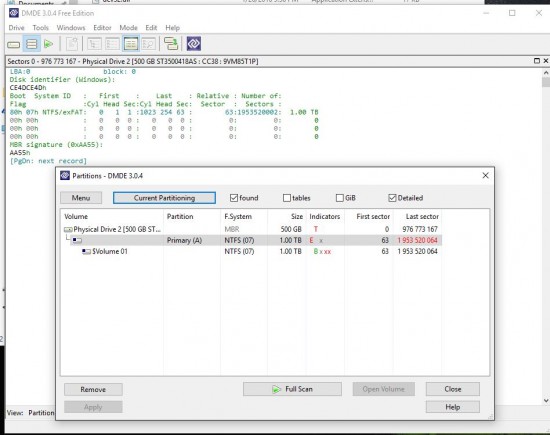Start Full Scan from the dialog
Viewport: 550px width, 435px height.
click(x=292, y=389)
